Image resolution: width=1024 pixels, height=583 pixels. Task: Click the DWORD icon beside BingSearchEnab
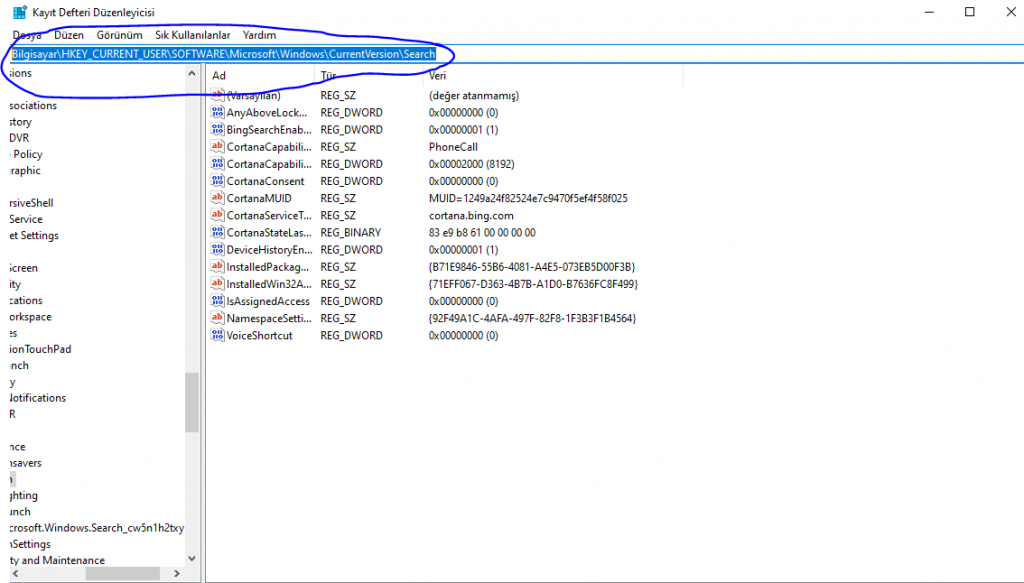pyautogui.click(x=217, y=129)
